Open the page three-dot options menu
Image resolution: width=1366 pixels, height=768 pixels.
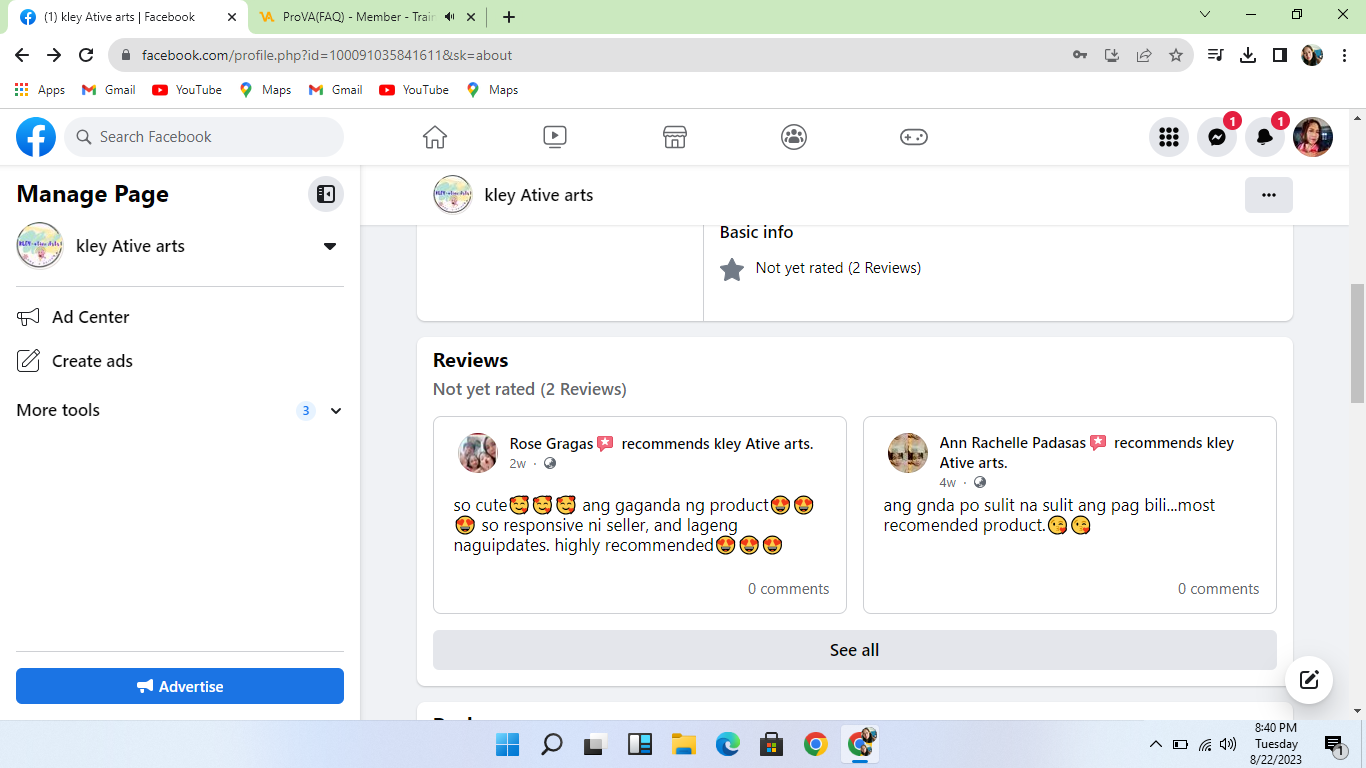1269,195
